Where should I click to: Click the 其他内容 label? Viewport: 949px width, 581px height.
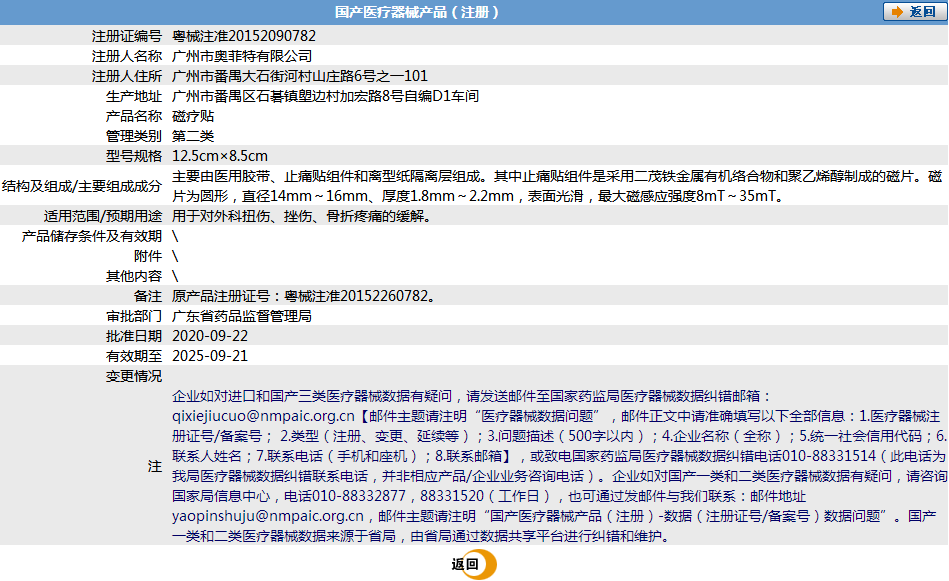pyautogui.click(x=134, y=275)
